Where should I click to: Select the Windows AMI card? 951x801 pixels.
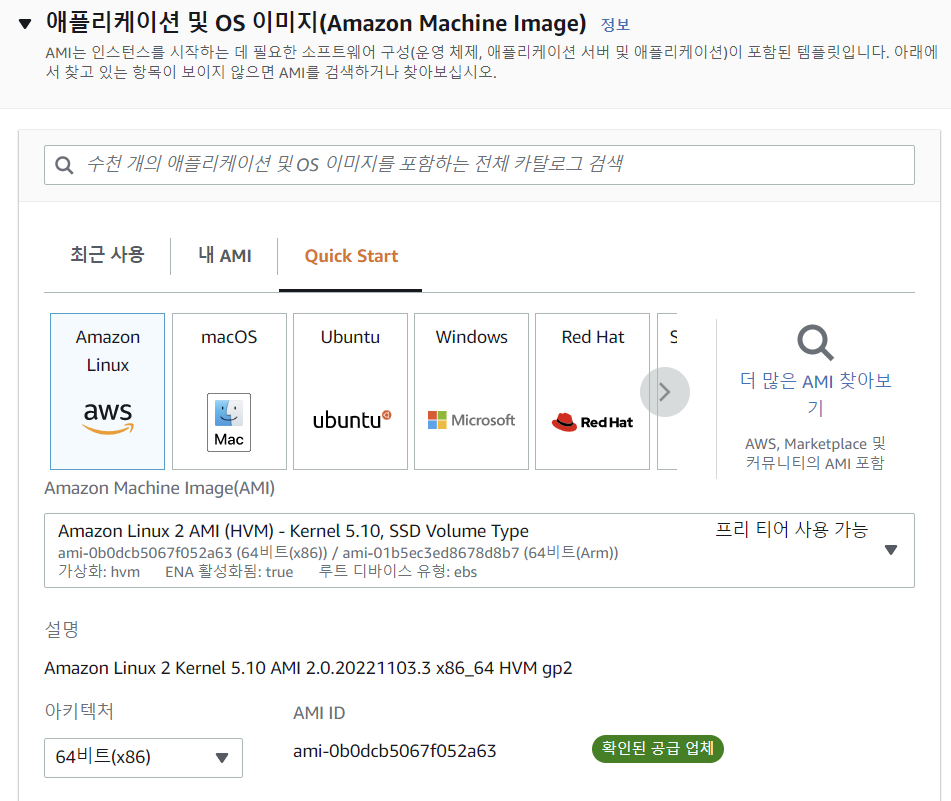tap(471, 391)
